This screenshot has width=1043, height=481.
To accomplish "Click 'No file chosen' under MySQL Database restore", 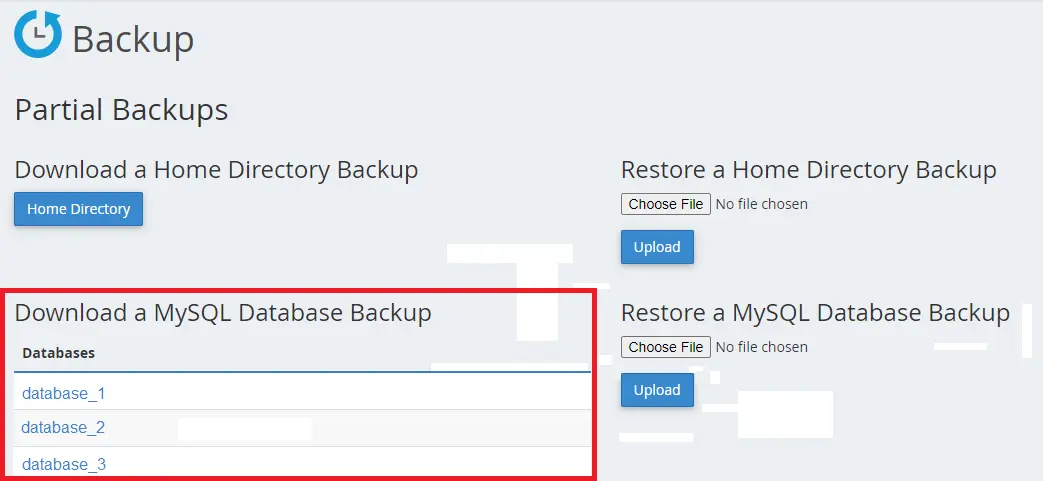I will tap(762, 347).
